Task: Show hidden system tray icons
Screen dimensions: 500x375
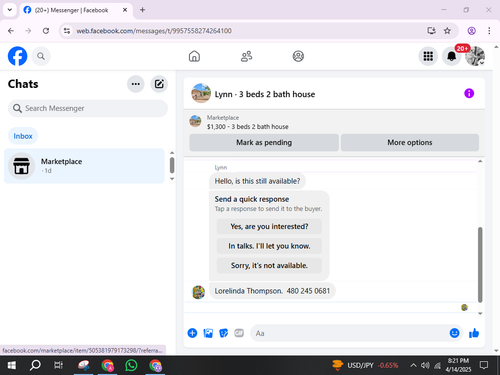Action: pyautogui.click(x=413, y=365)
